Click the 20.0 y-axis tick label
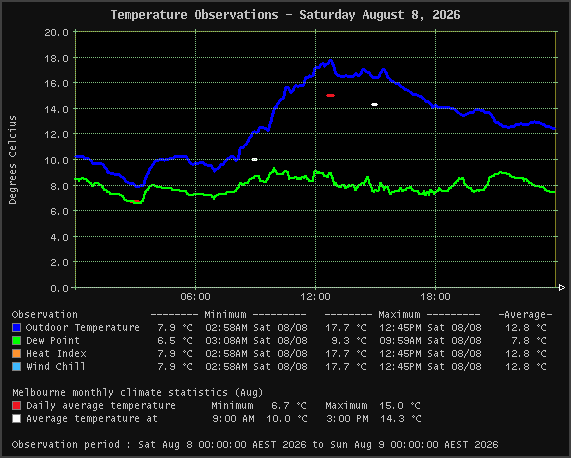The image size is (571, 458). coord(56,32)
